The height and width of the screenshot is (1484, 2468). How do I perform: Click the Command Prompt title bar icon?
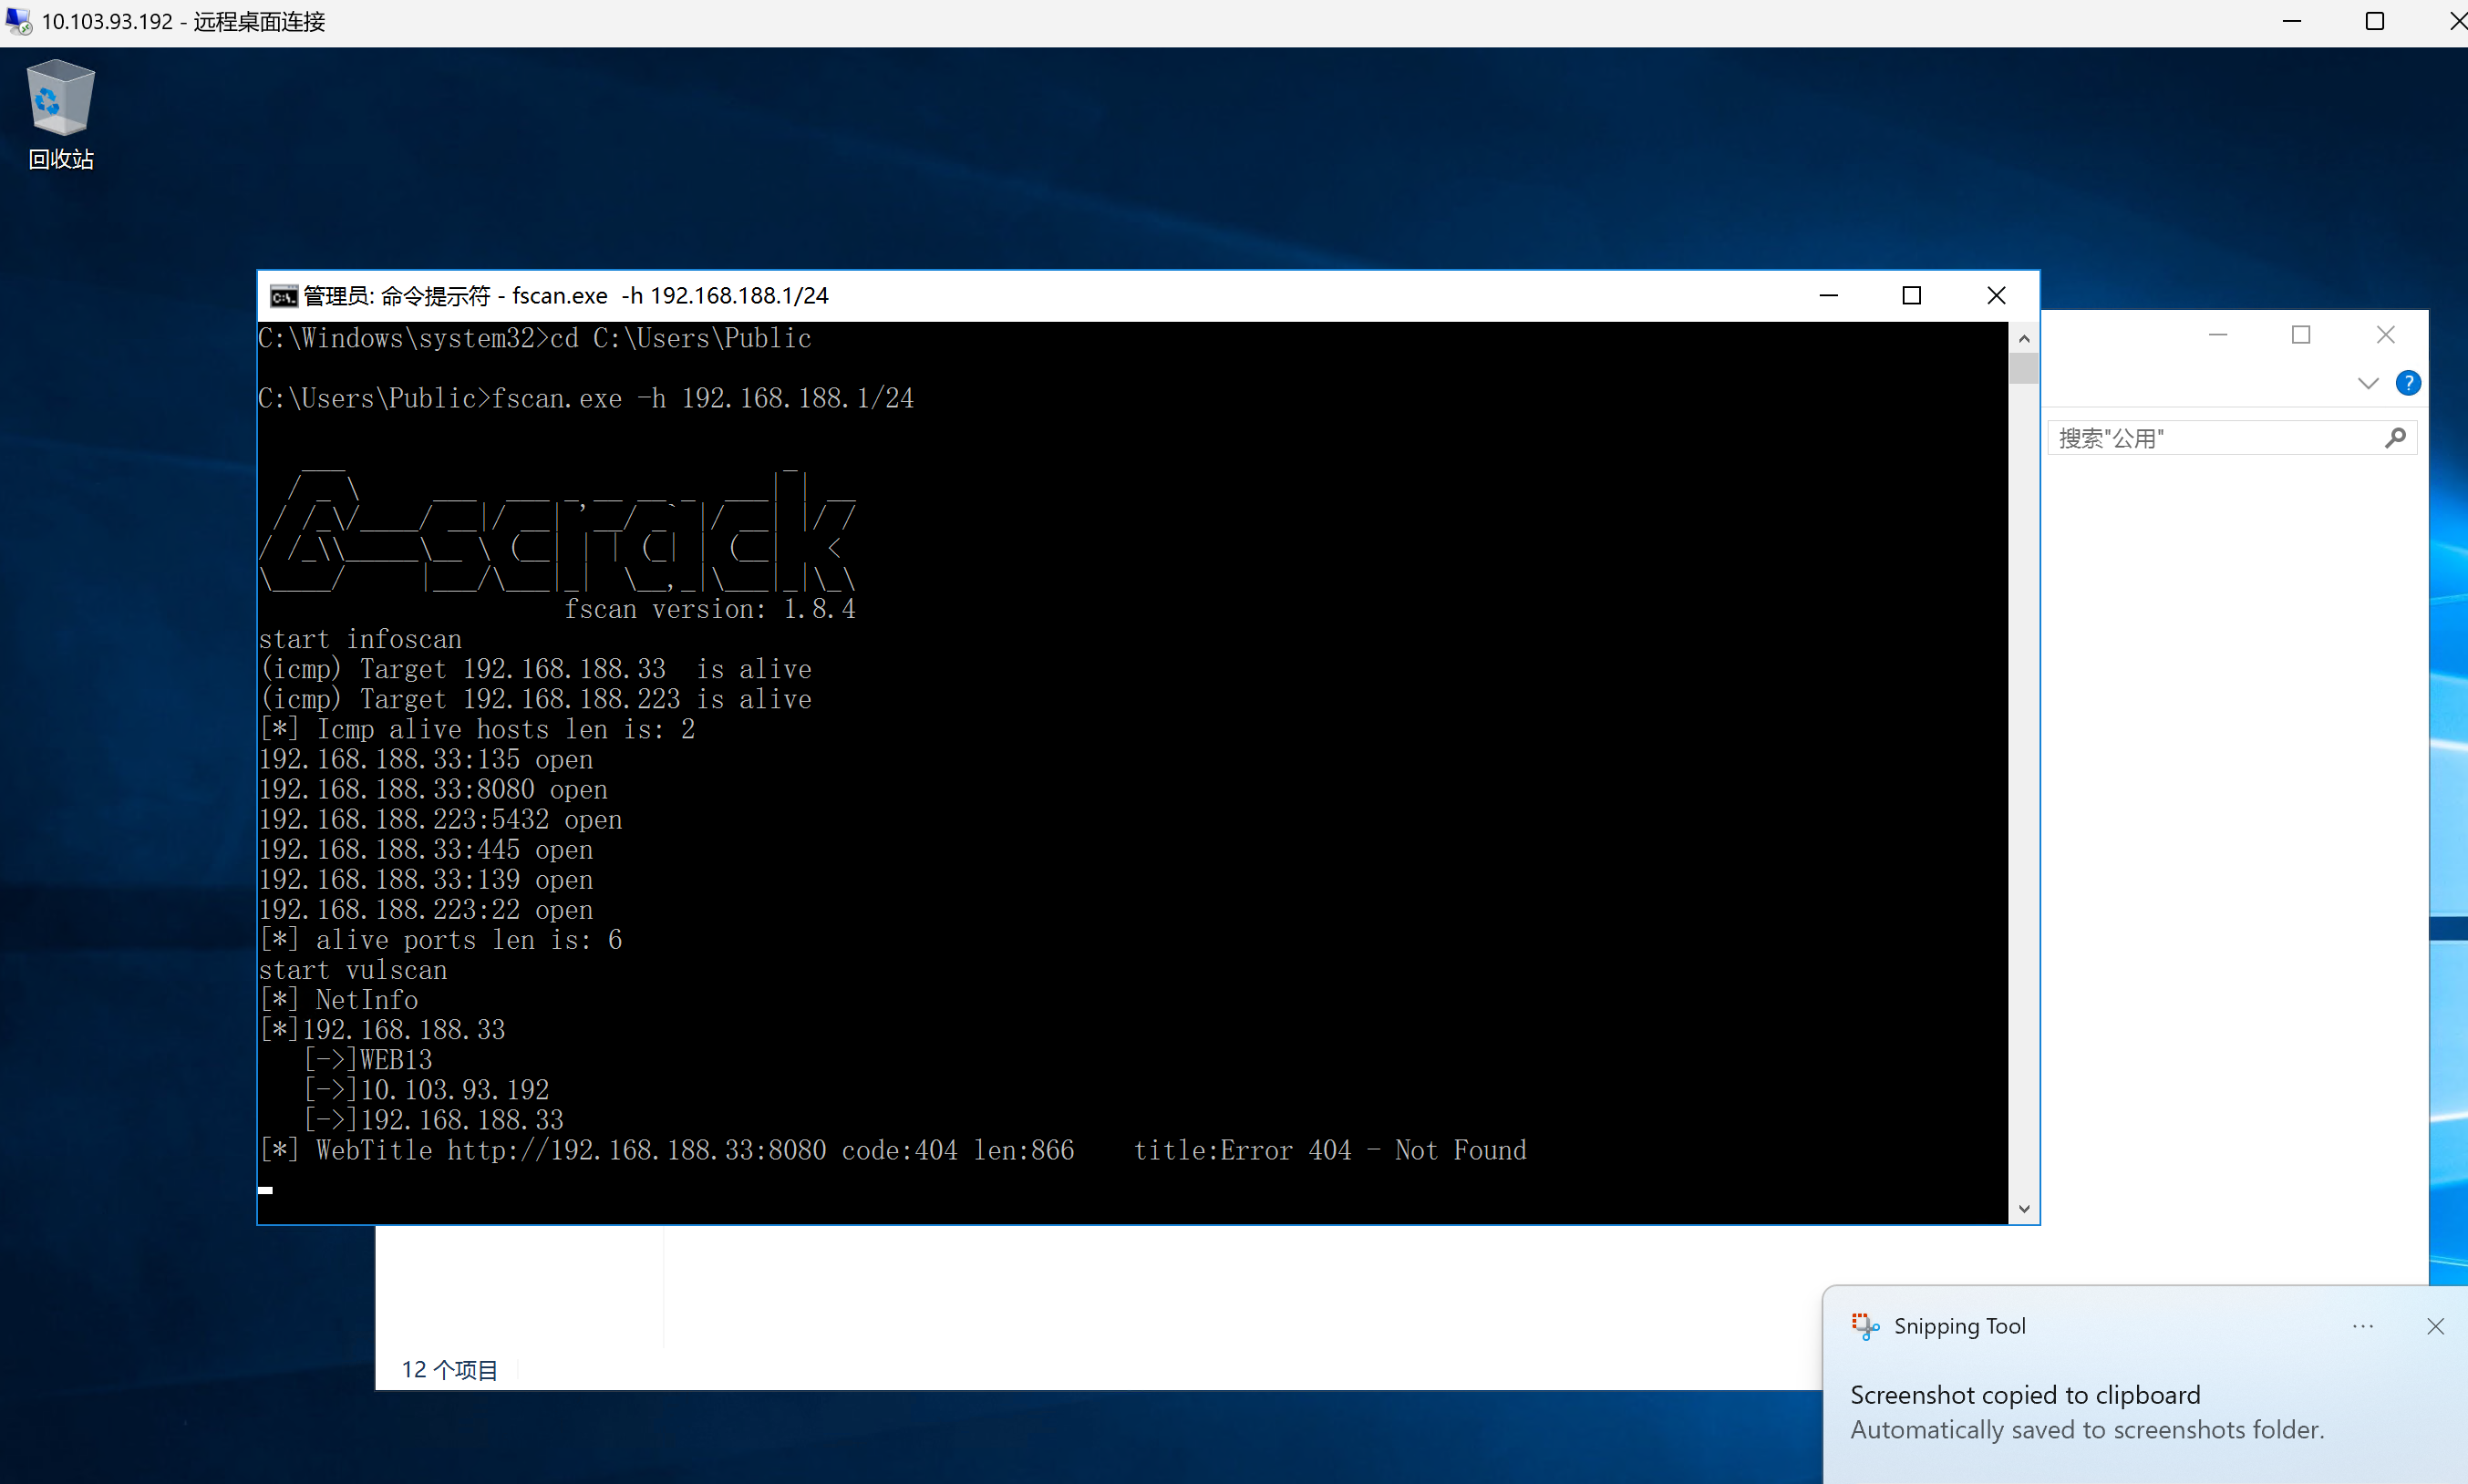tap(283, 296)
